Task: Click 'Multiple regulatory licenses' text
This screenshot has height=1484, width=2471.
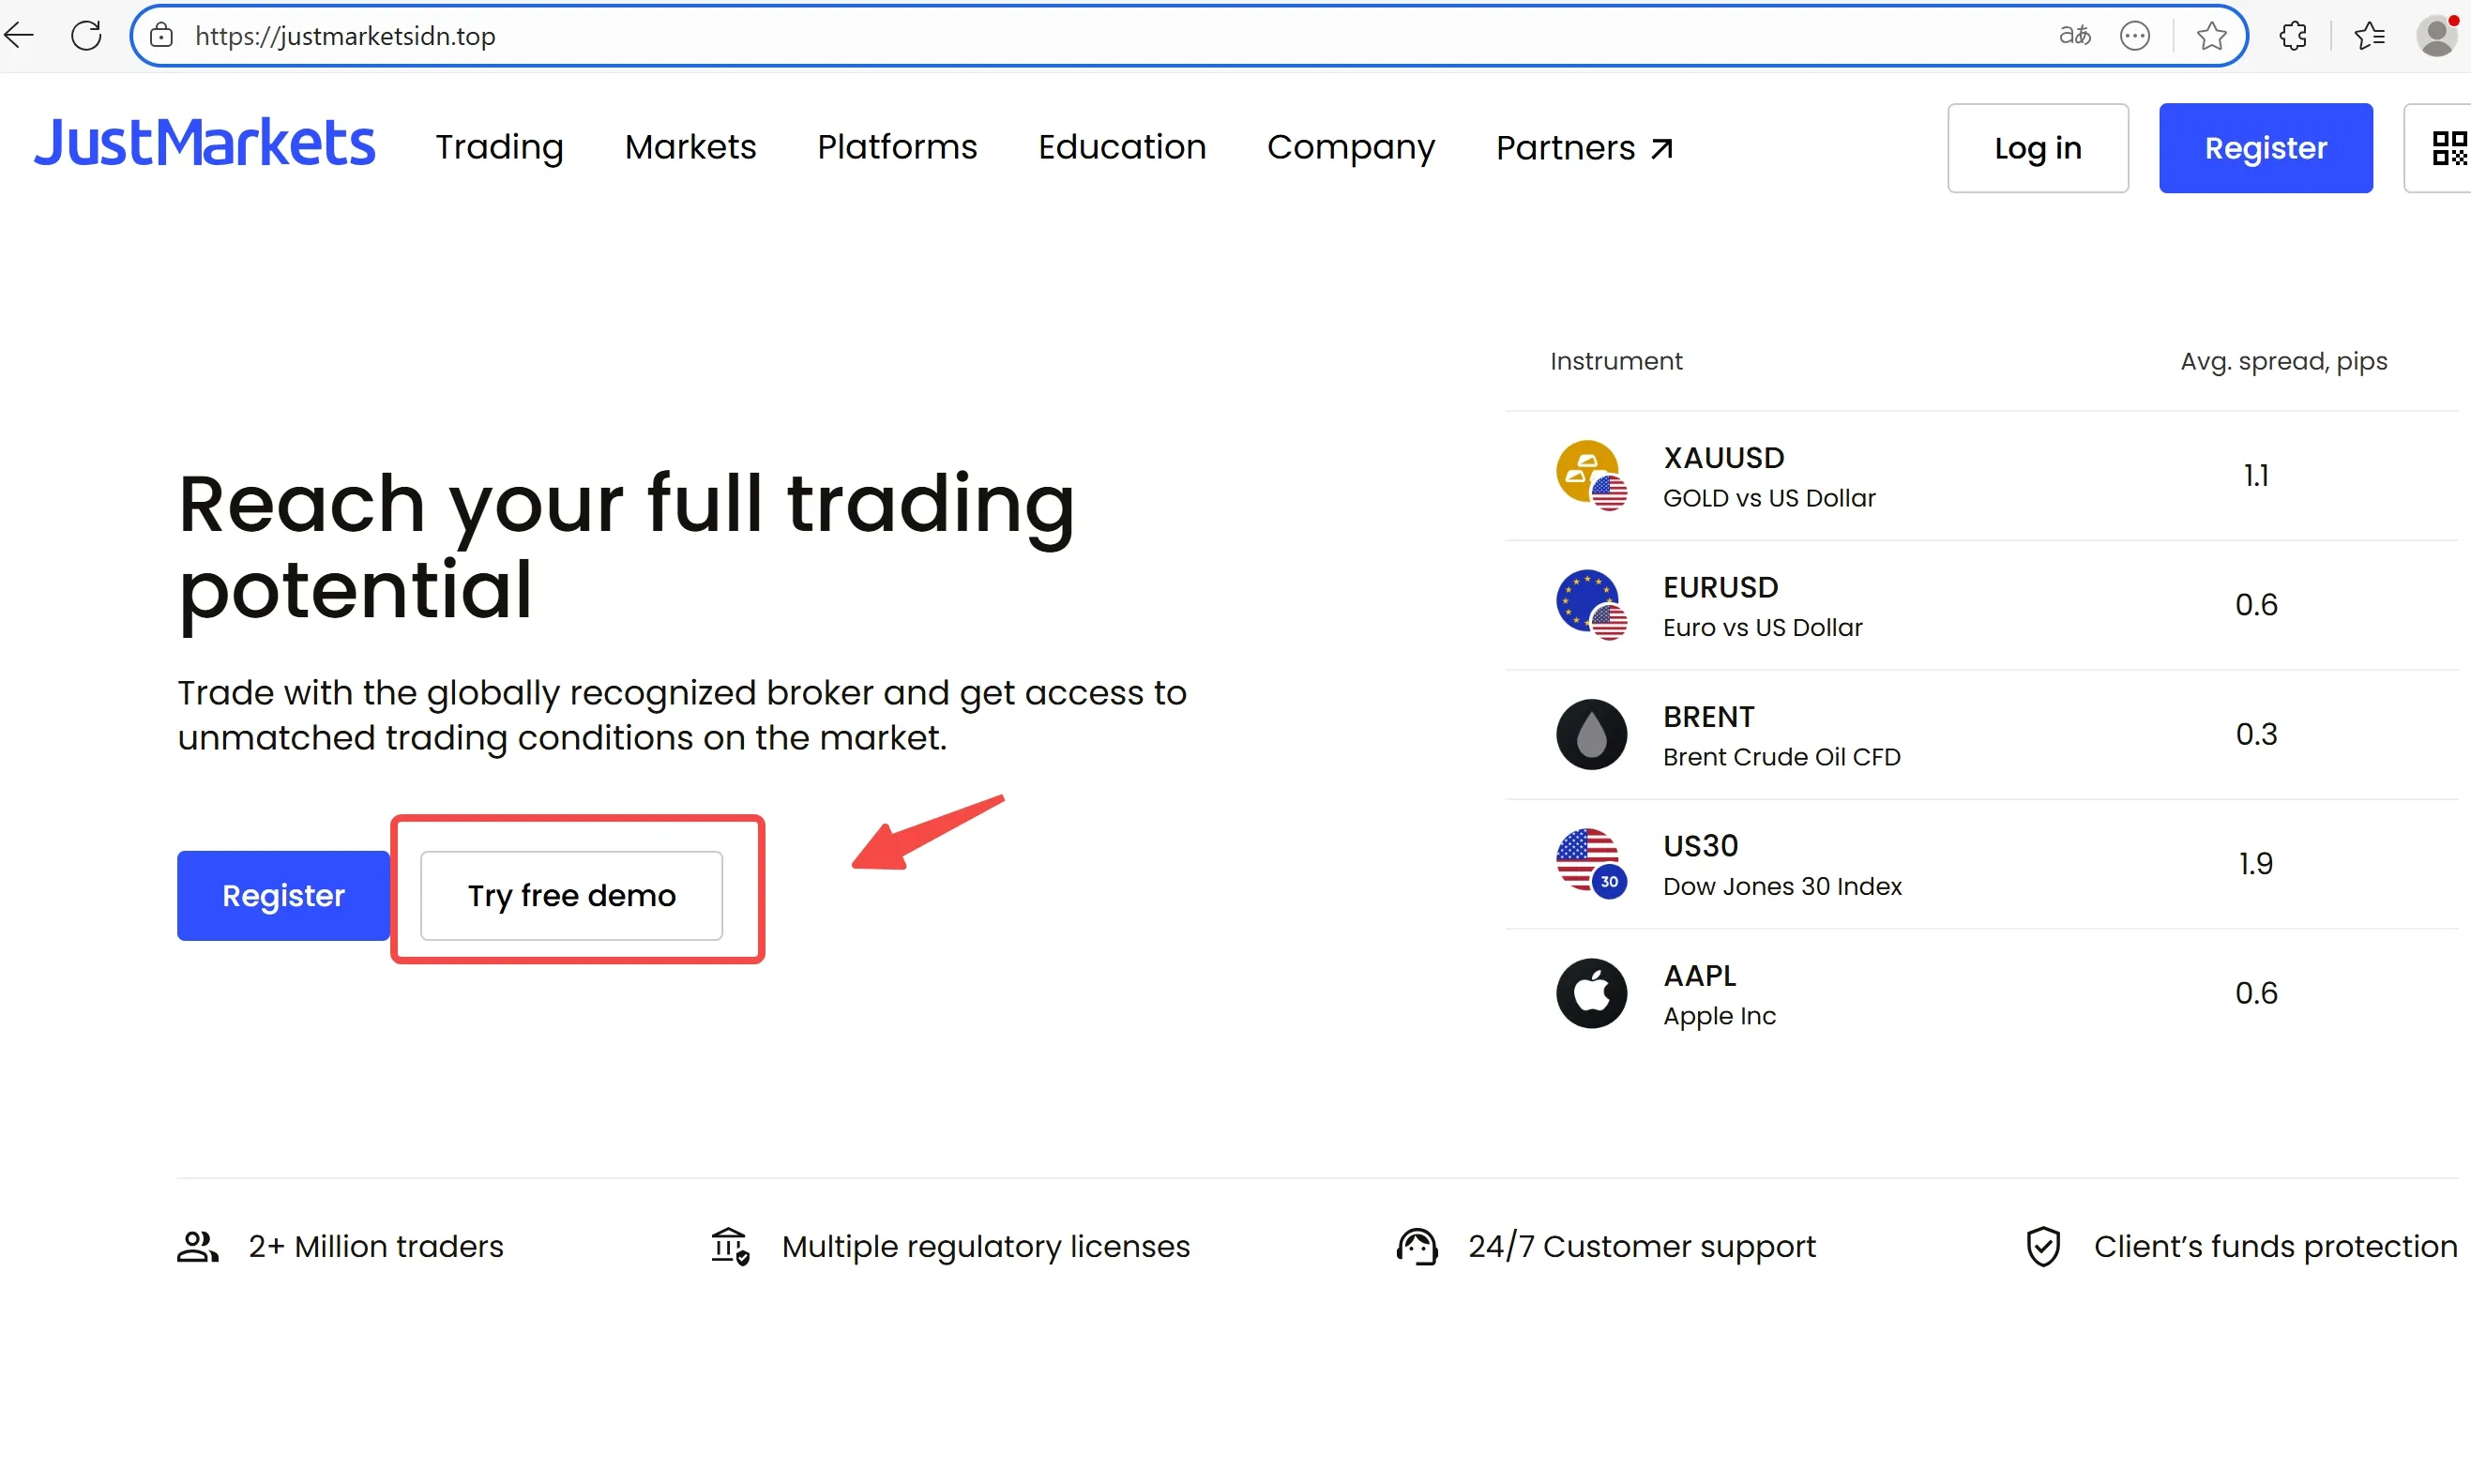Action: [986, 1246]
